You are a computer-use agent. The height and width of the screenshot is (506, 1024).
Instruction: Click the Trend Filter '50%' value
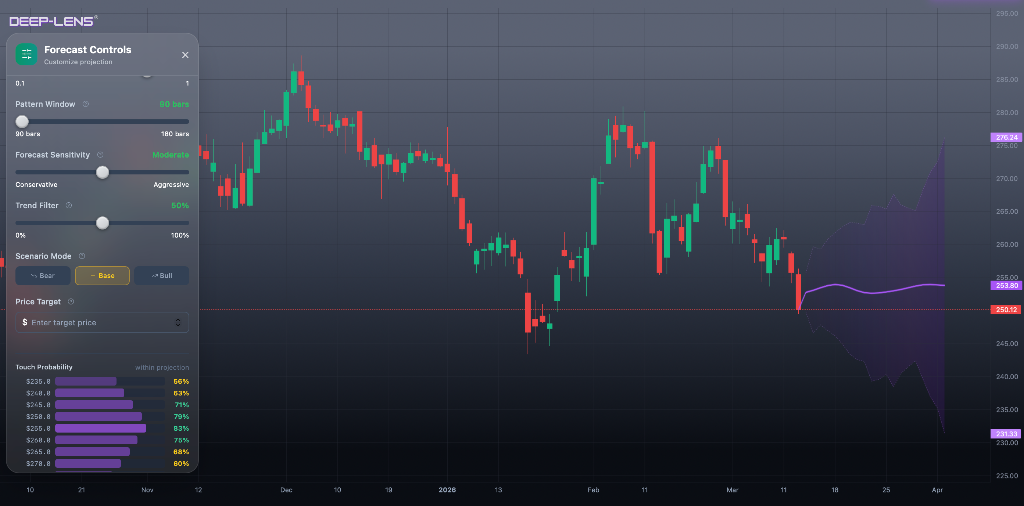[x=181, y=206]
